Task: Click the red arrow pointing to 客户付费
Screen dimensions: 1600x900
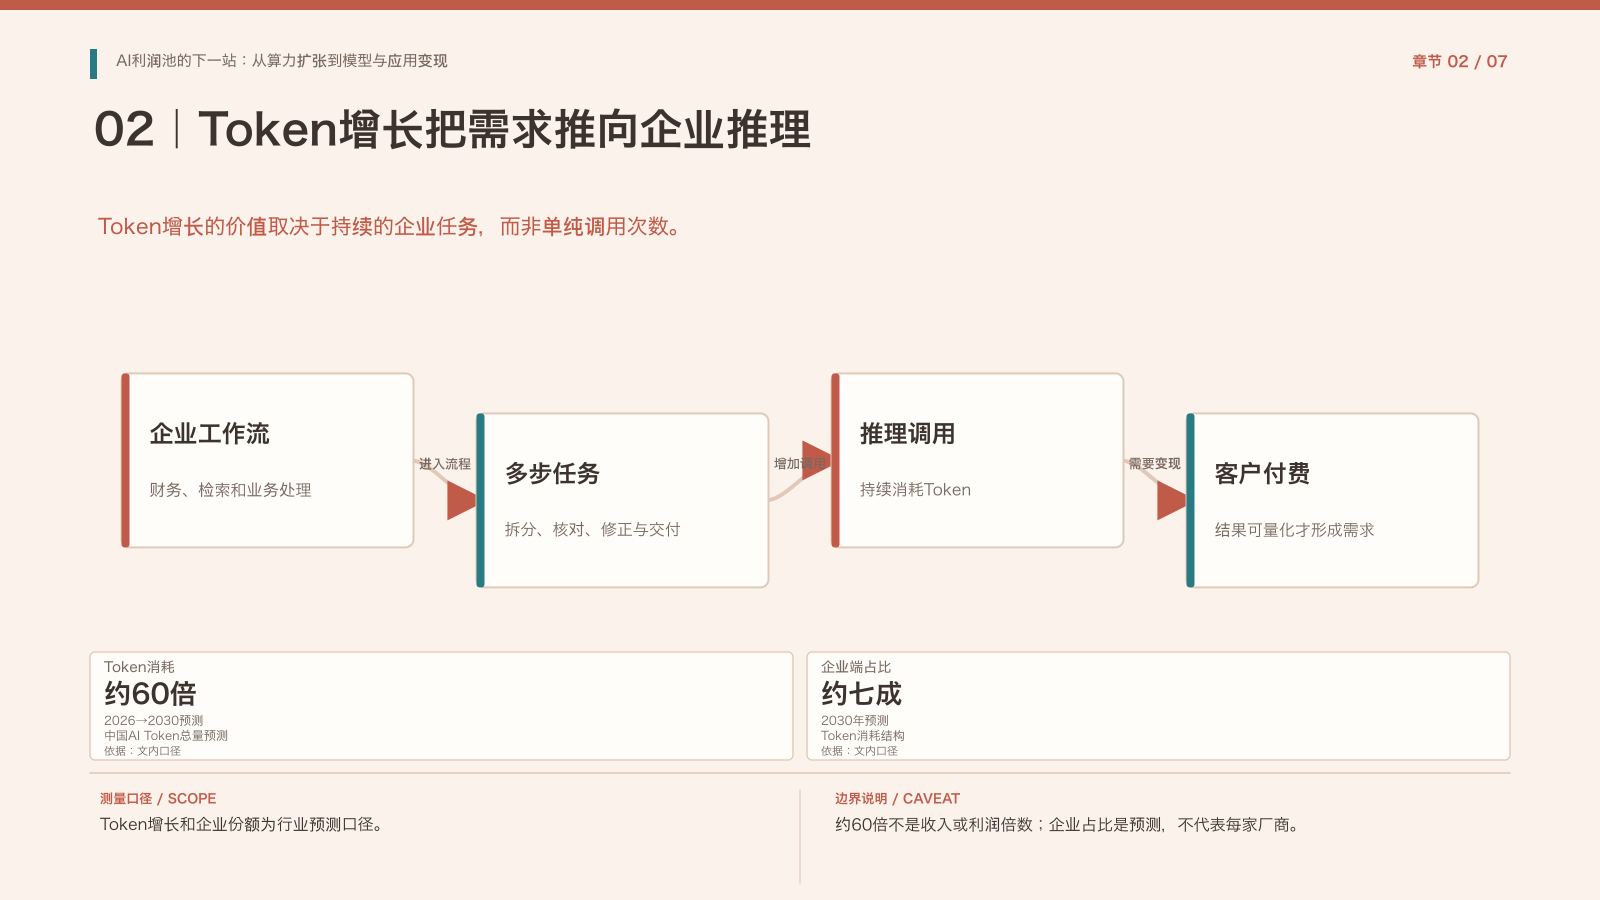Action: 1171,500
